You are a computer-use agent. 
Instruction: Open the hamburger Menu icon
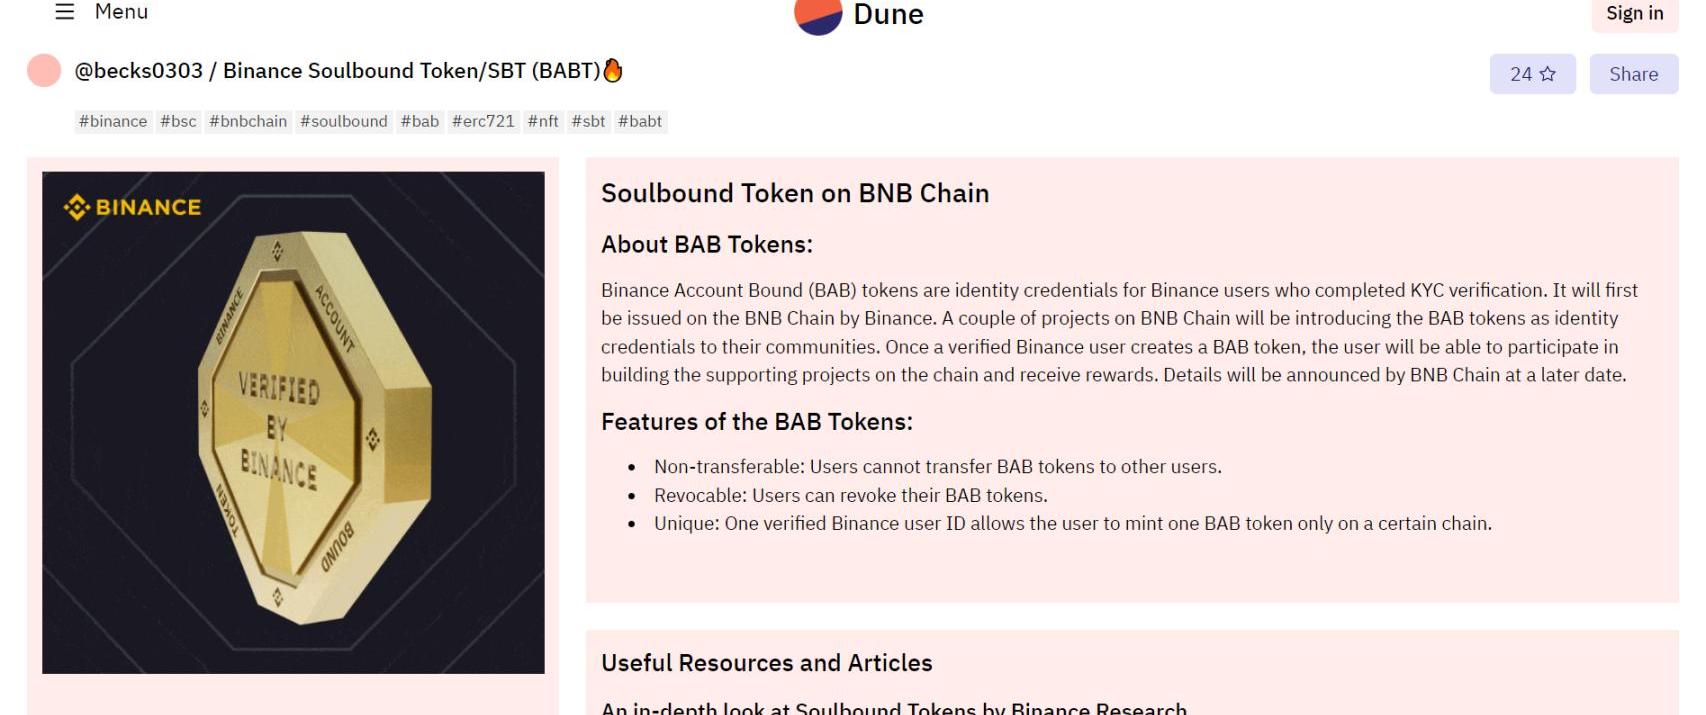[65, 12]
